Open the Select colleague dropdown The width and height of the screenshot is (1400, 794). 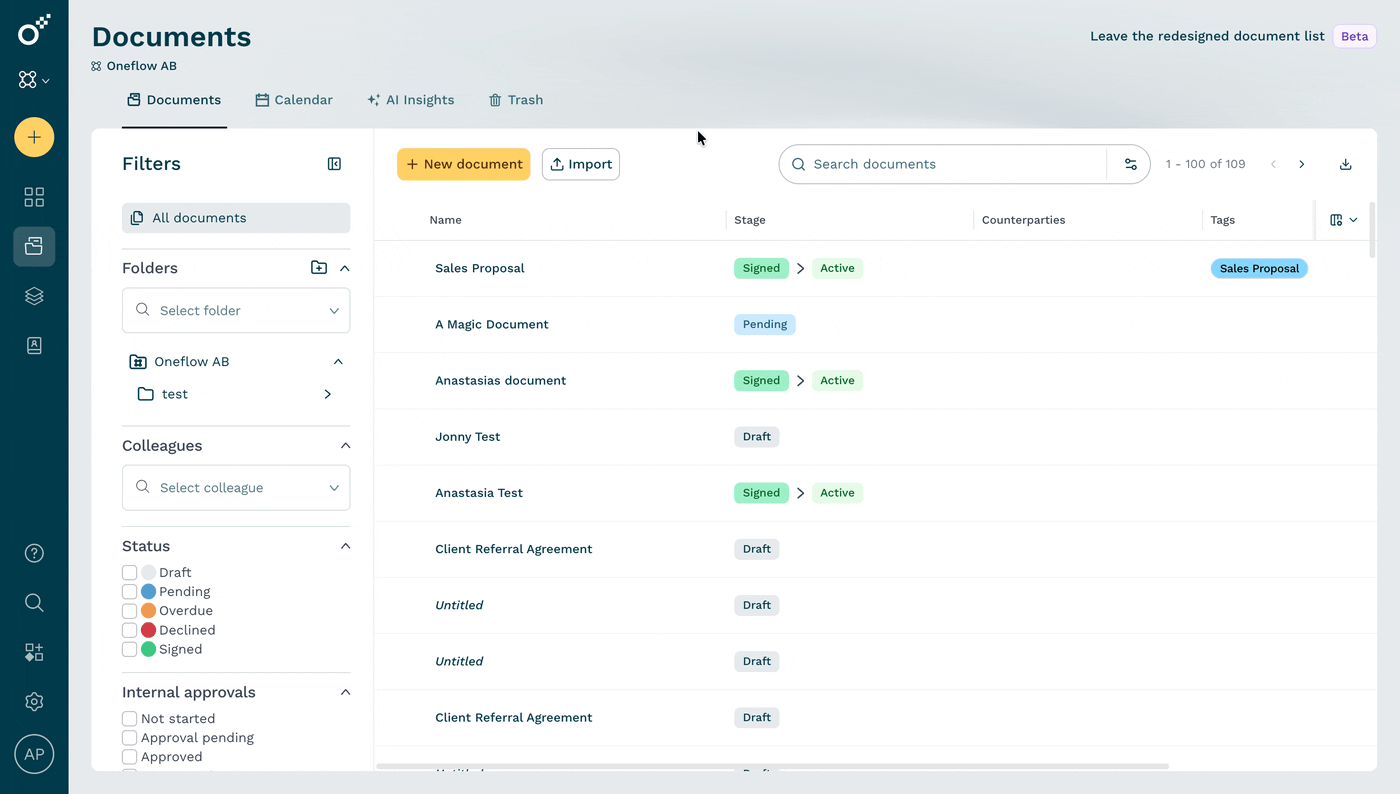pos(236,488)
